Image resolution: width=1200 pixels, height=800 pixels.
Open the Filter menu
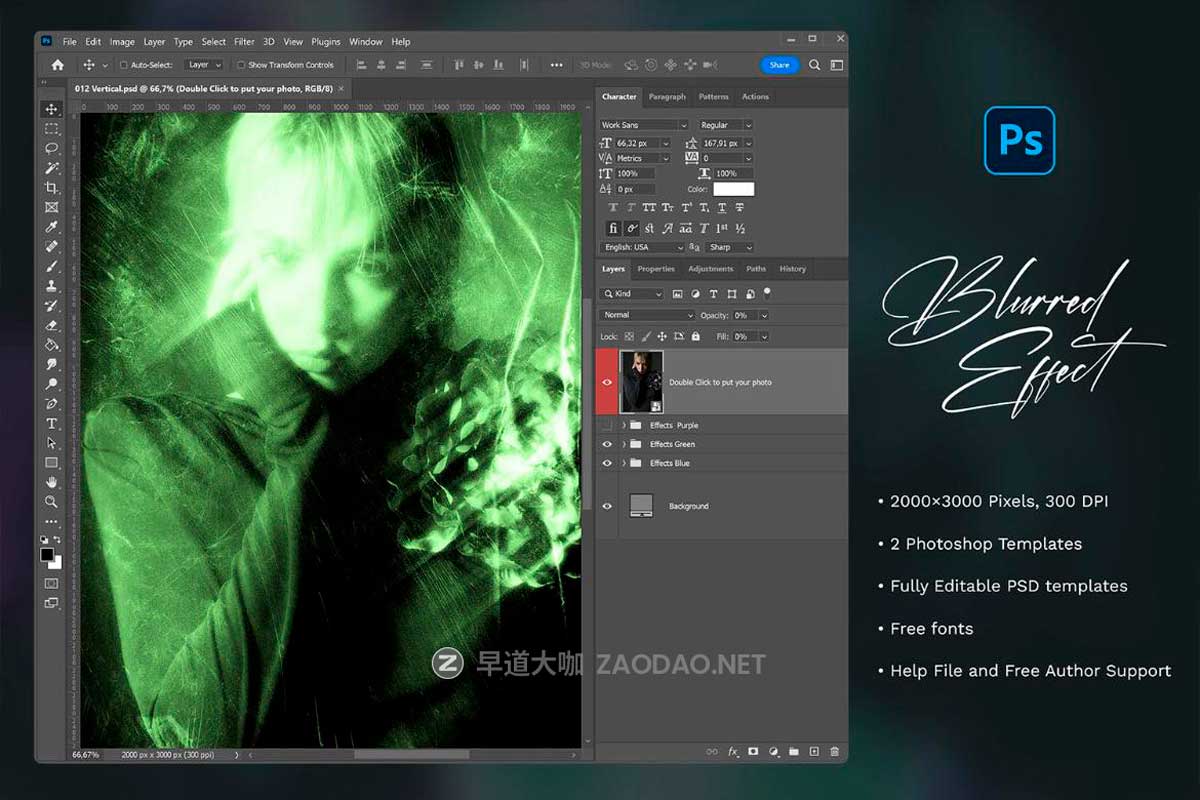tap(243, 41)
